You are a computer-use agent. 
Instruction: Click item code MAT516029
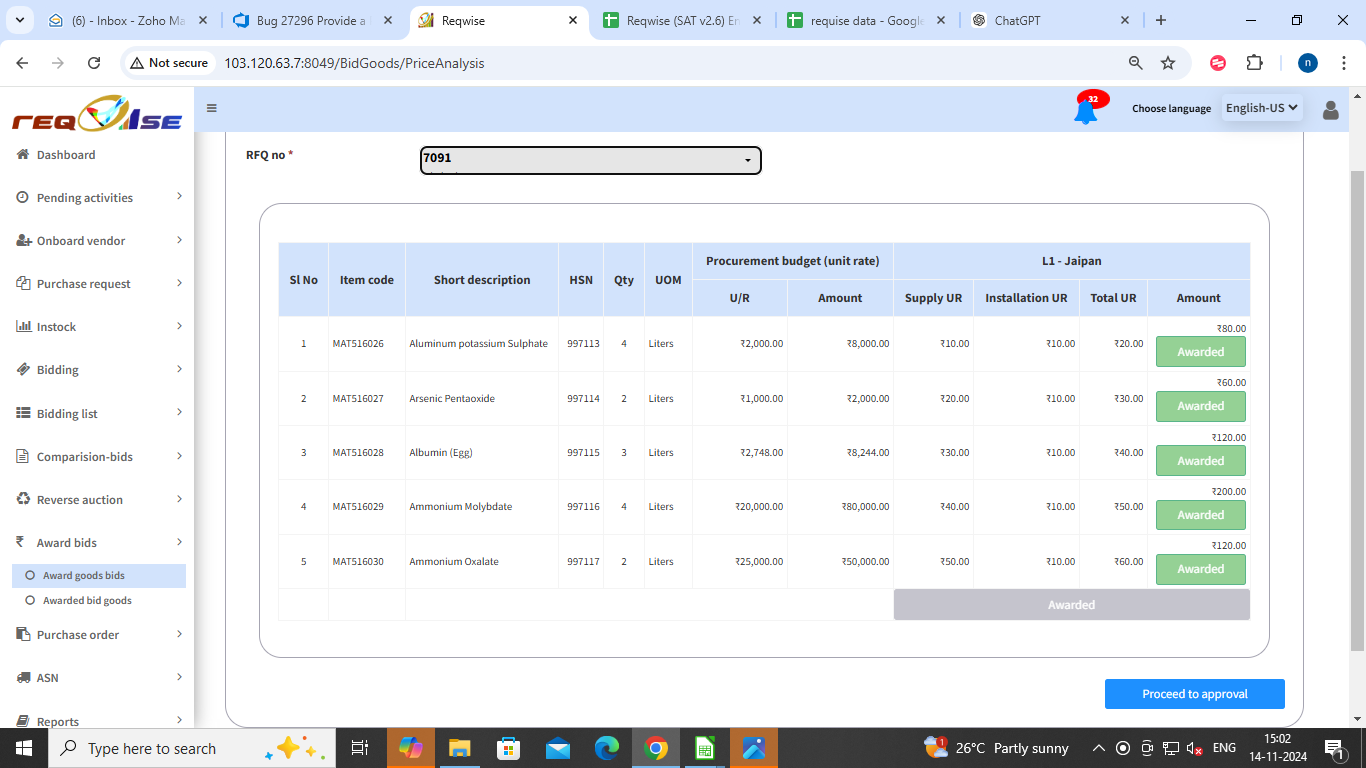tap(358, 507)
